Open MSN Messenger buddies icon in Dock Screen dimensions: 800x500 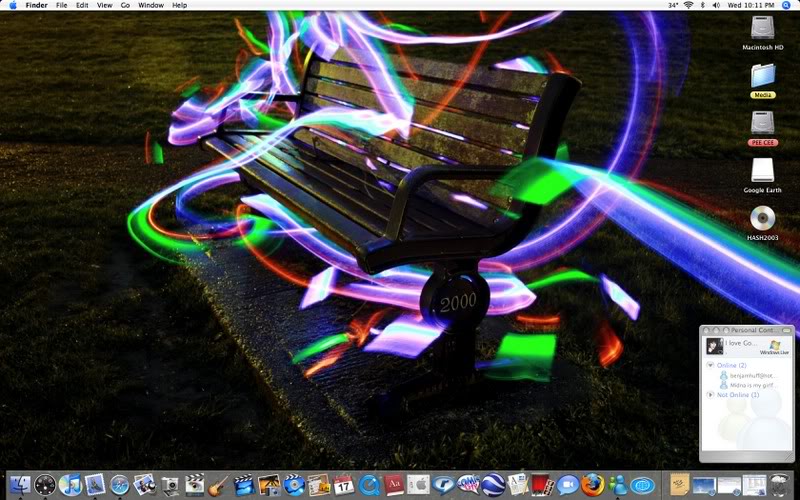617,485
